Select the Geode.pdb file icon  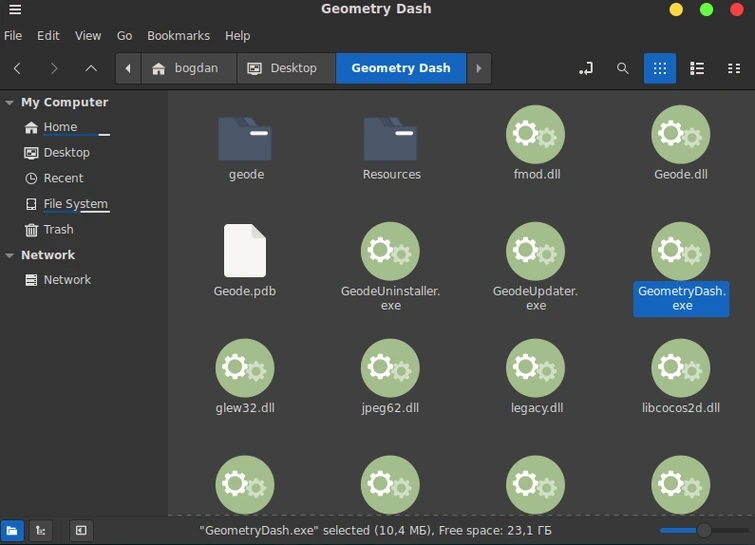245,250
